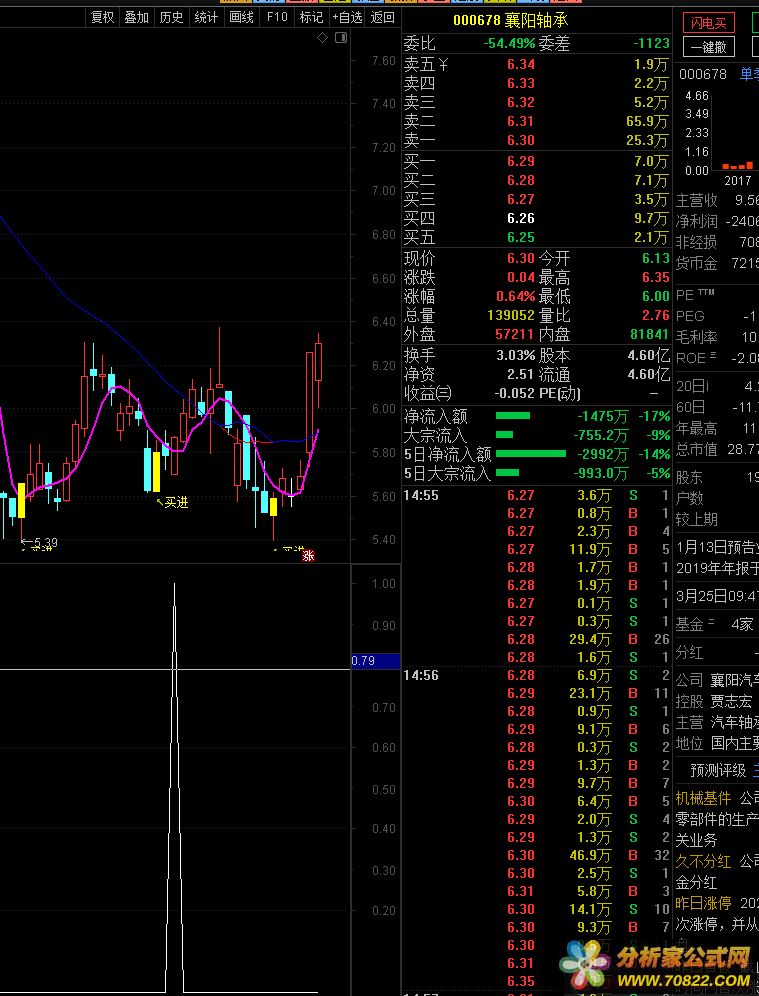
Task: Click the red 涨 marker icon
Action: (x=309, y=555)
